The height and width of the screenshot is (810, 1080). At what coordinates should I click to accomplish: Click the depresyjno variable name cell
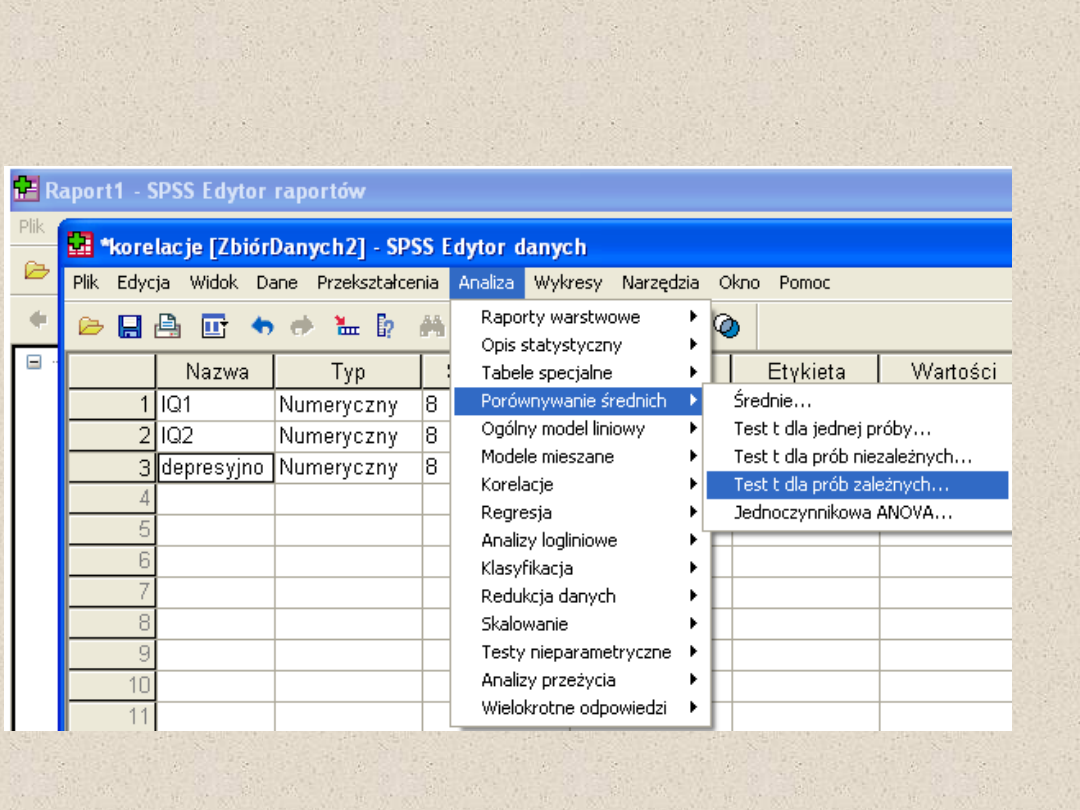click(x=215, y=467)
